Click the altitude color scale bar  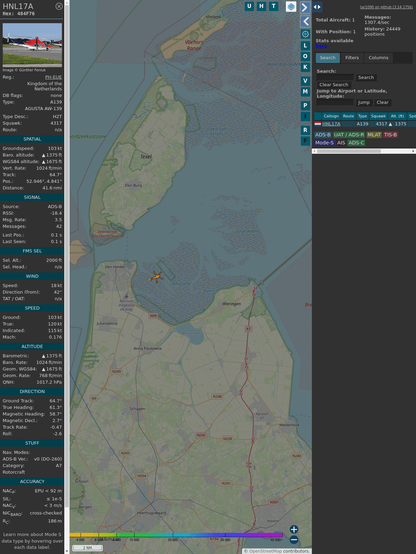point(176,535)
